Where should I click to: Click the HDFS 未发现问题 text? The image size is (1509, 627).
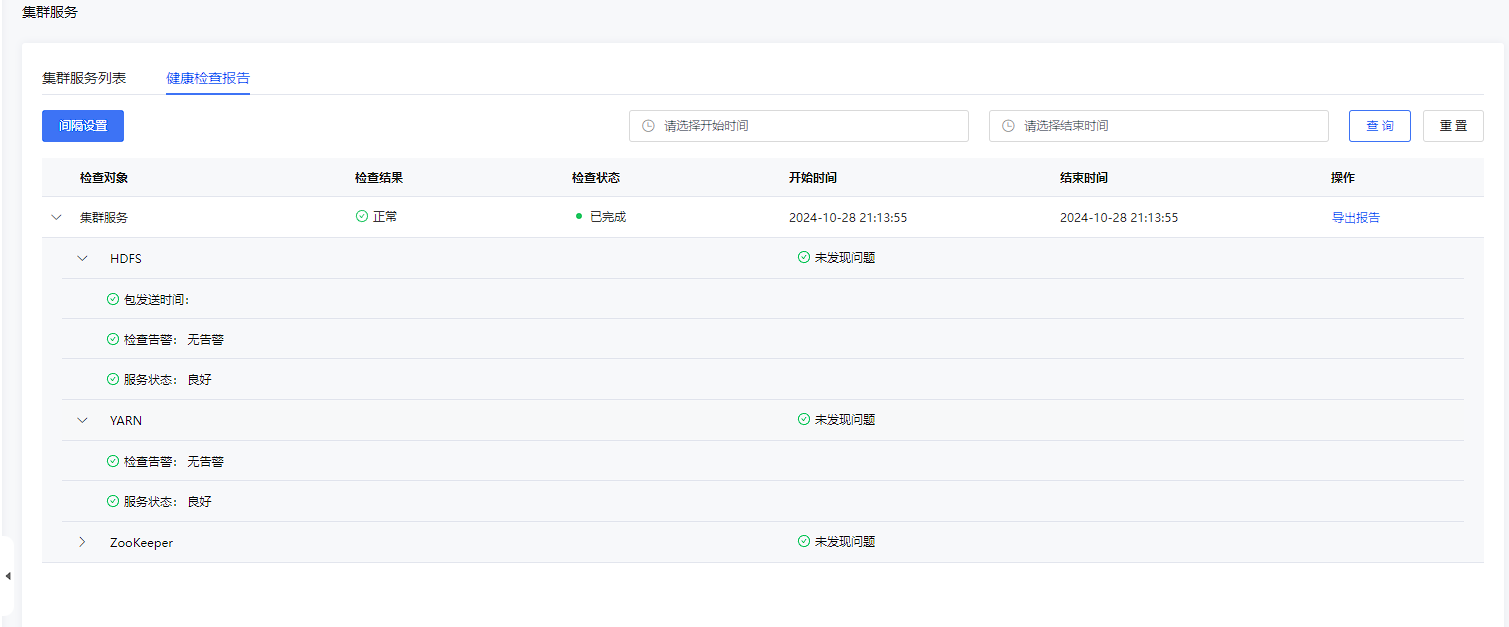point(845,257)
